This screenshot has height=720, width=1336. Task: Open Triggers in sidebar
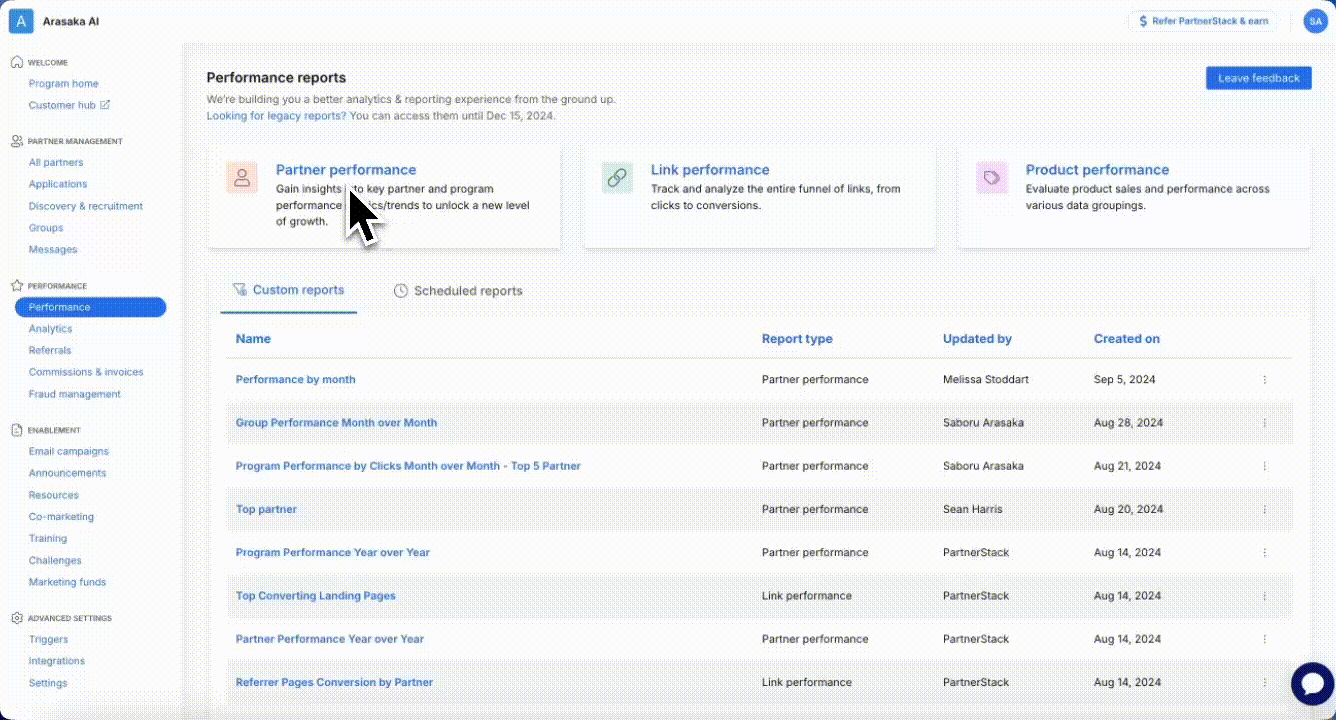coord(49,639)
